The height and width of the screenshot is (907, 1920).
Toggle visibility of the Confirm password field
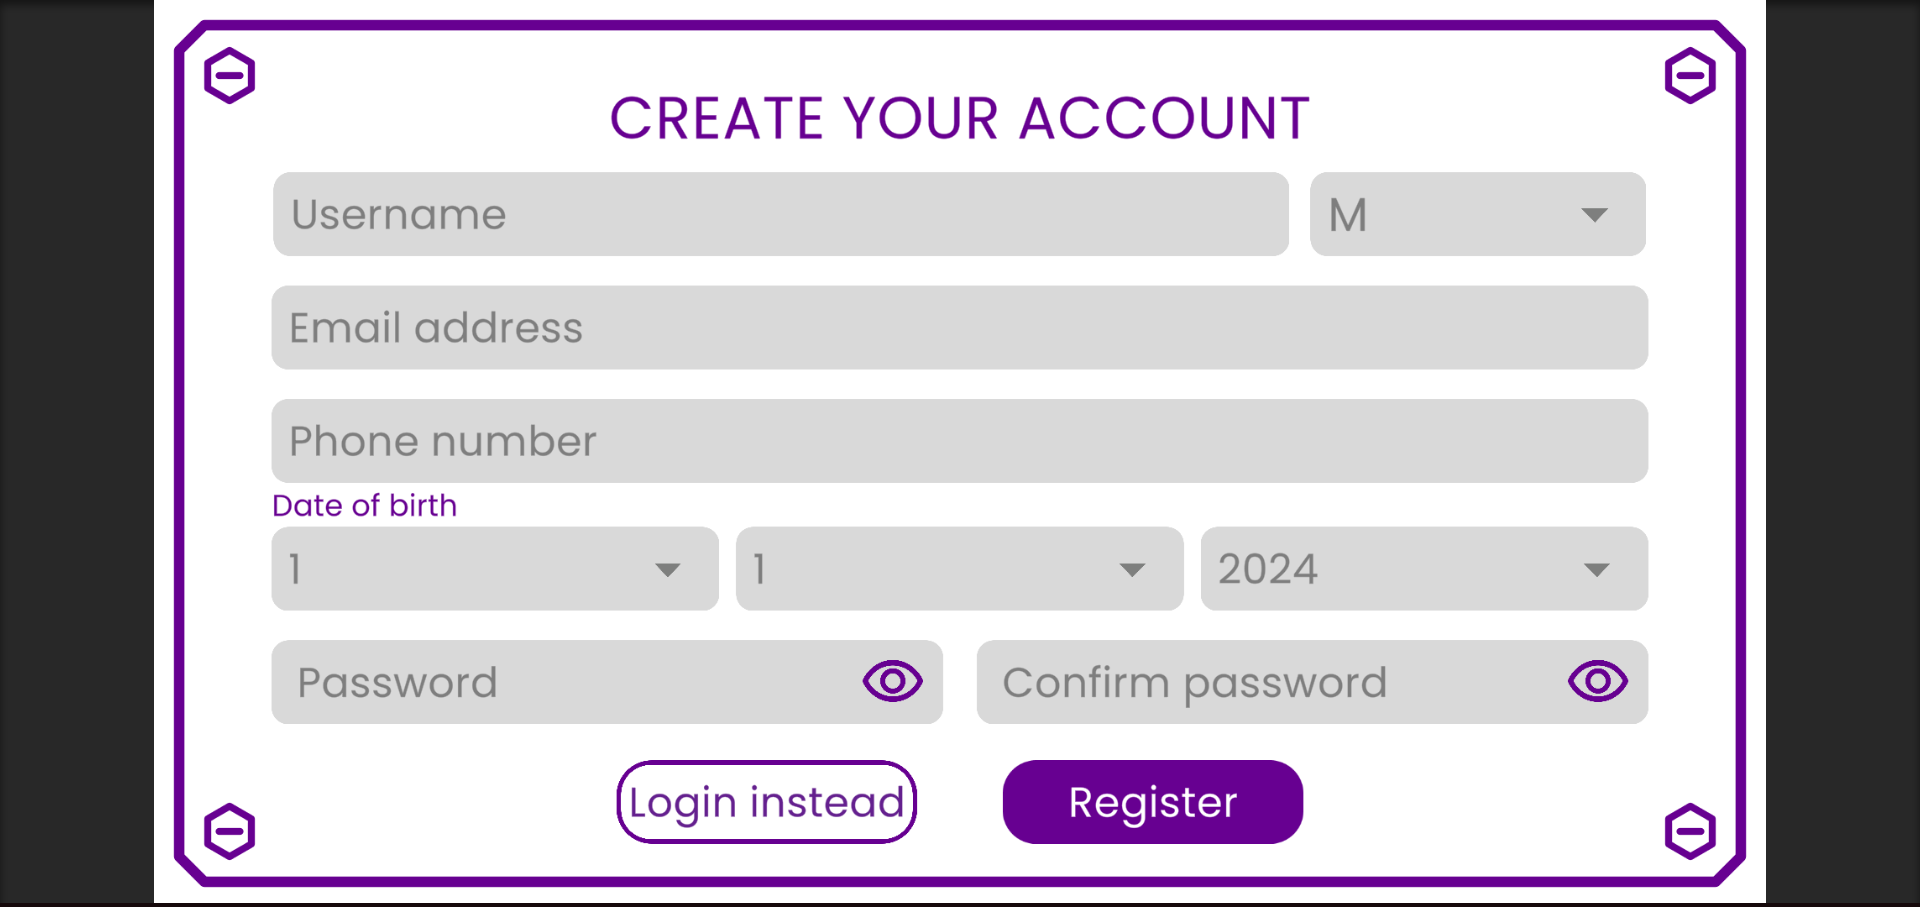[1597, 682]
